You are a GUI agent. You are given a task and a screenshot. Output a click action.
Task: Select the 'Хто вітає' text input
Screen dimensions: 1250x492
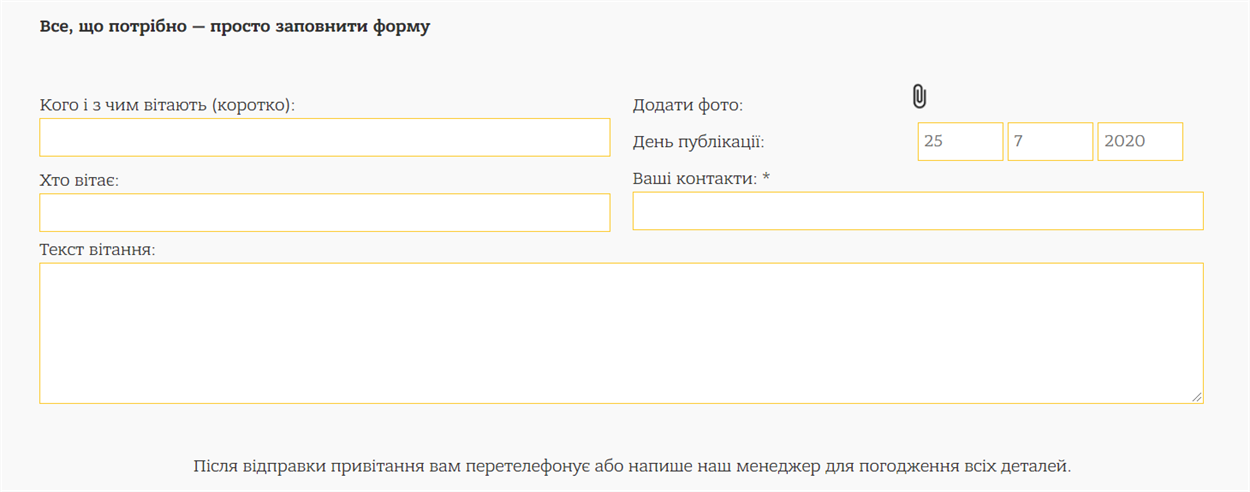tap(324, 212)
